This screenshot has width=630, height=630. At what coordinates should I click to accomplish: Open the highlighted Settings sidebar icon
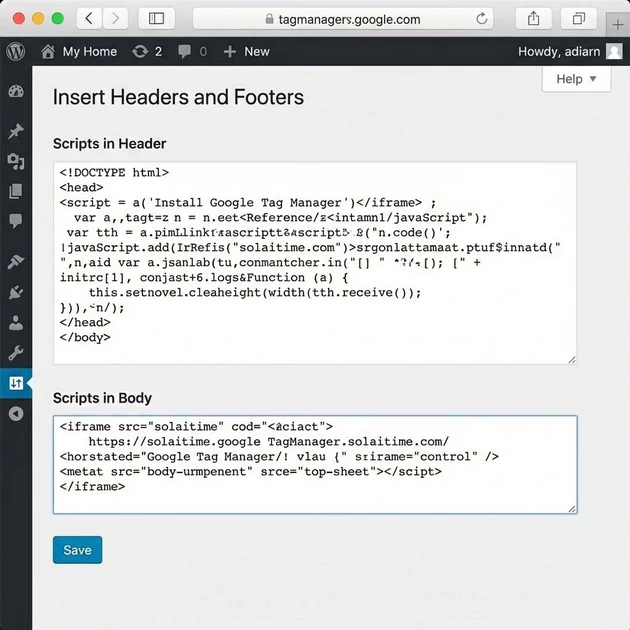point(16,383)
